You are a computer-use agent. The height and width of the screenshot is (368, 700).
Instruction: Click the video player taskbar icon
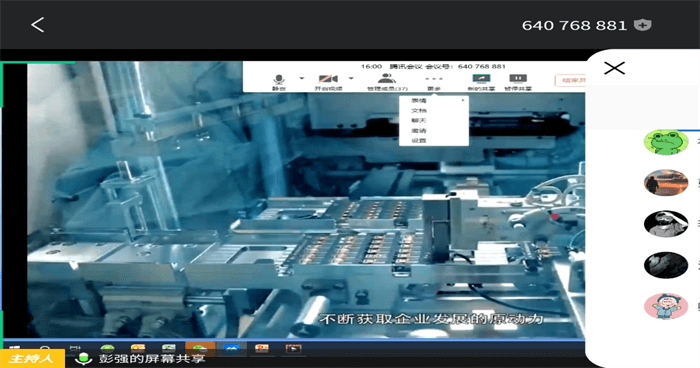293,349
